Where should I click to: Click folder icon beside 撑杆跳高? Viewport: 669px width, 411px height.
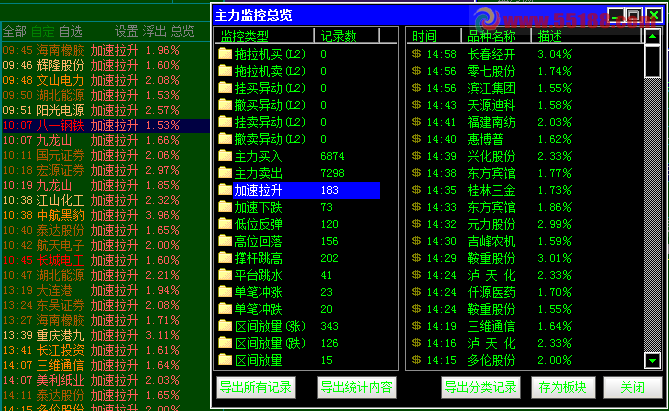[x=225, y=258]
